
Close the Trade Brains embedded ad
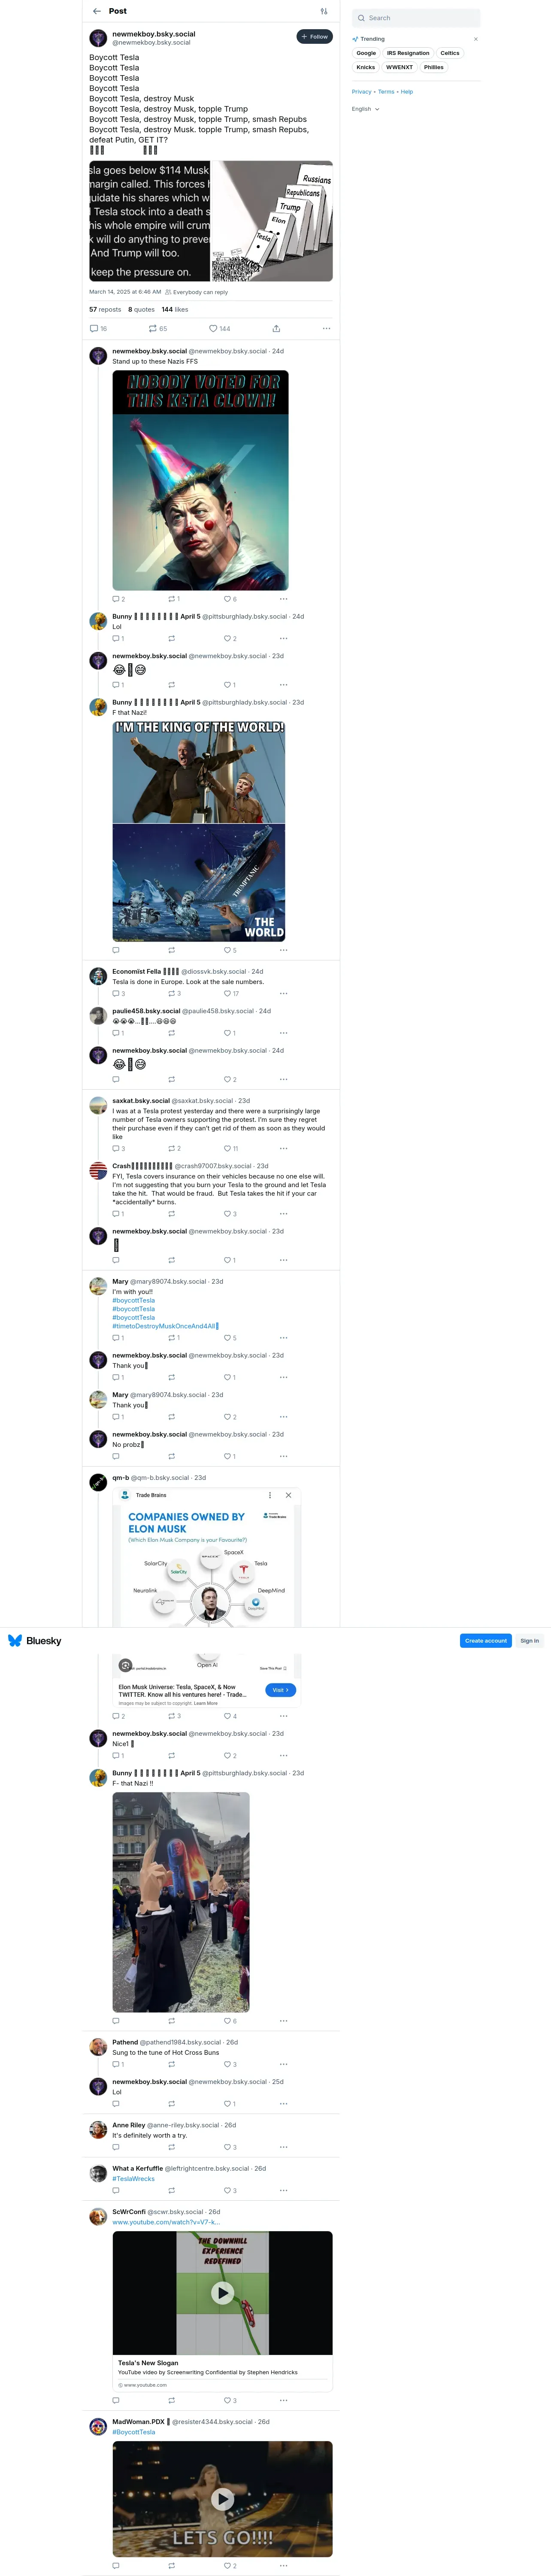tap(289, 1495)
